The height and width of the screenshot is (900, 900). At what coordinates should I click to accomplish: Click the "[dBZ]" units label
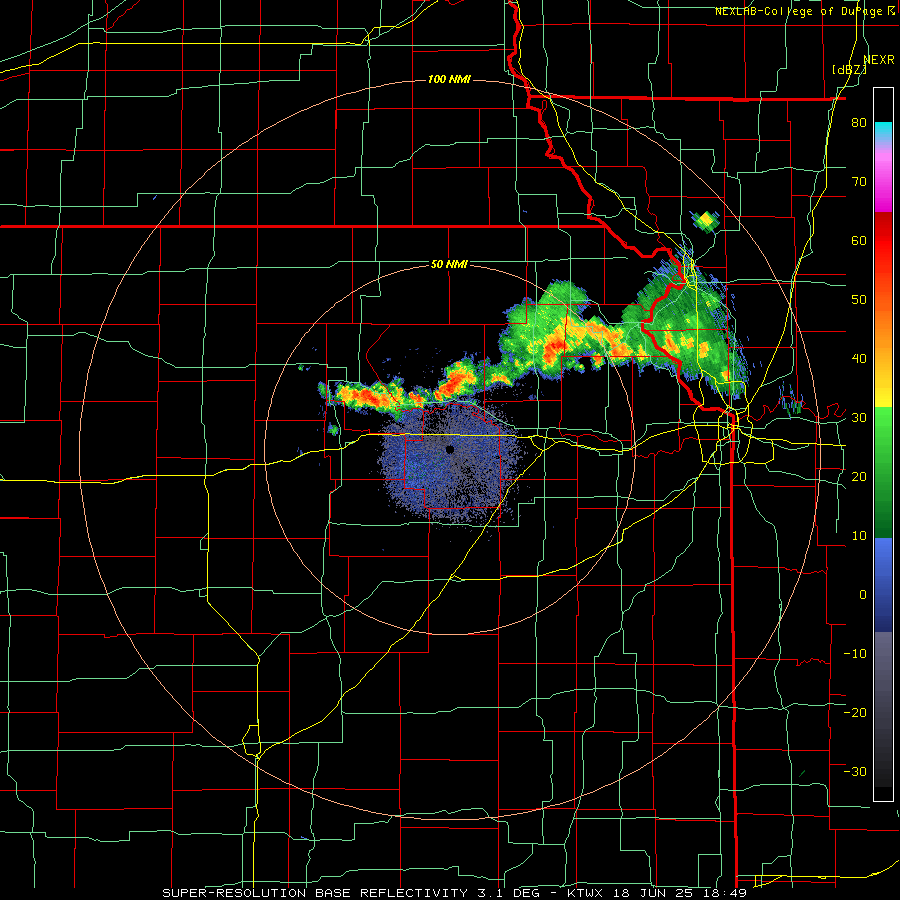click(x=849, y=70)
